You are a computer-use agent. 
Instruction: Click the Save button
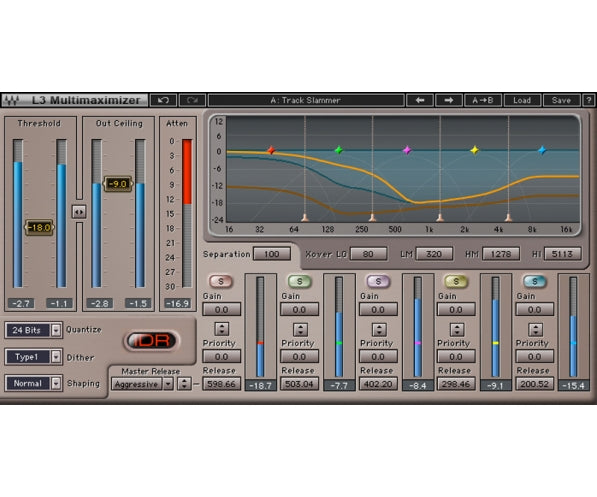[561, 100]
